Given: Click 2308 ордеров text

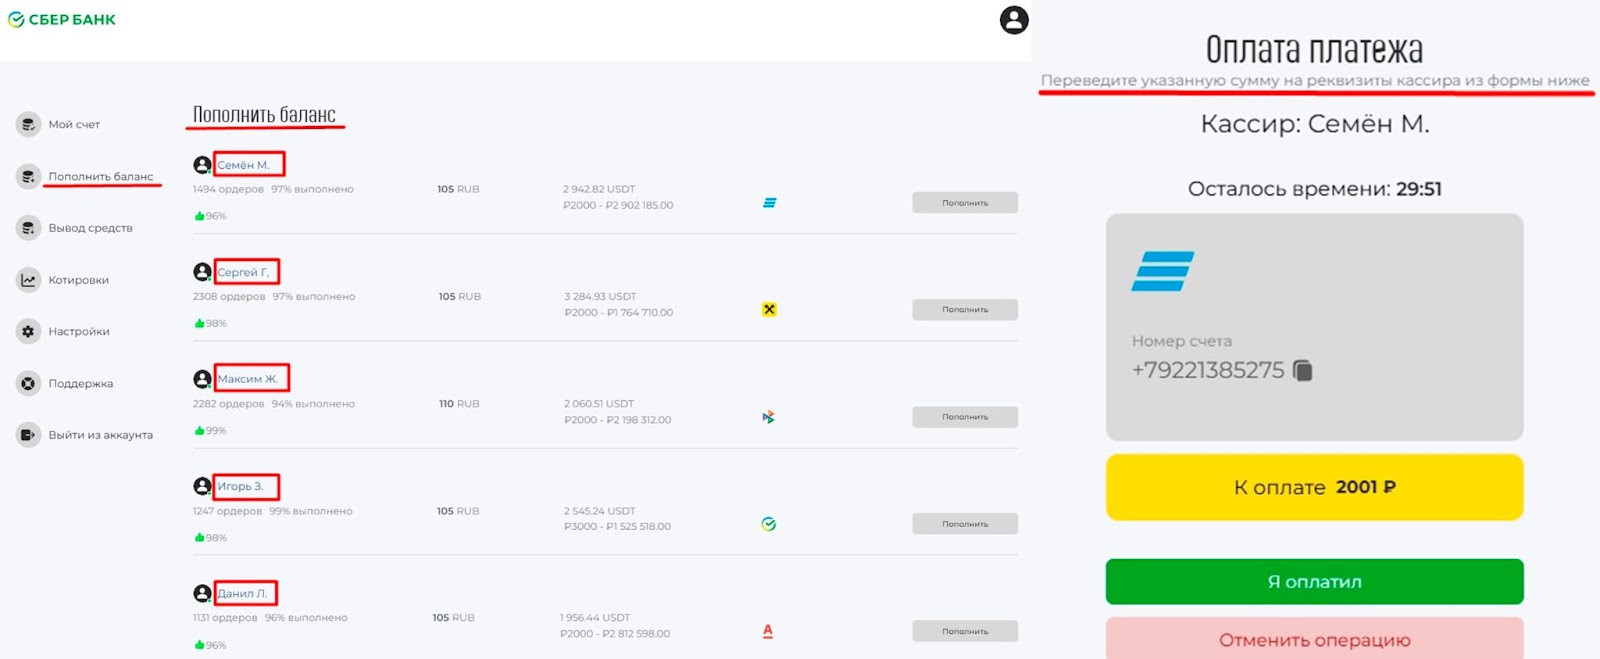Looking at the screenshot, I should point(229,296).
